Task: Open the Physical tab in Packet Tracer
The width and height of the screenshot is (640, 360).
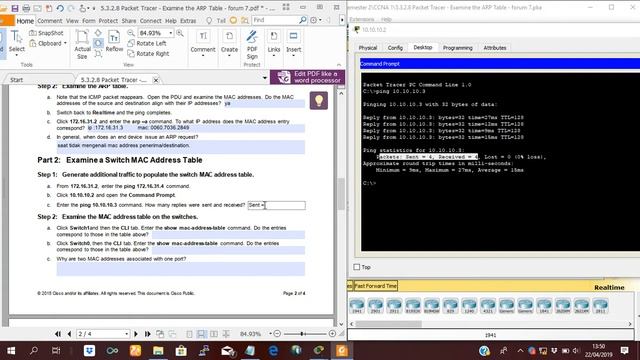Action: [x=368, y=48]
